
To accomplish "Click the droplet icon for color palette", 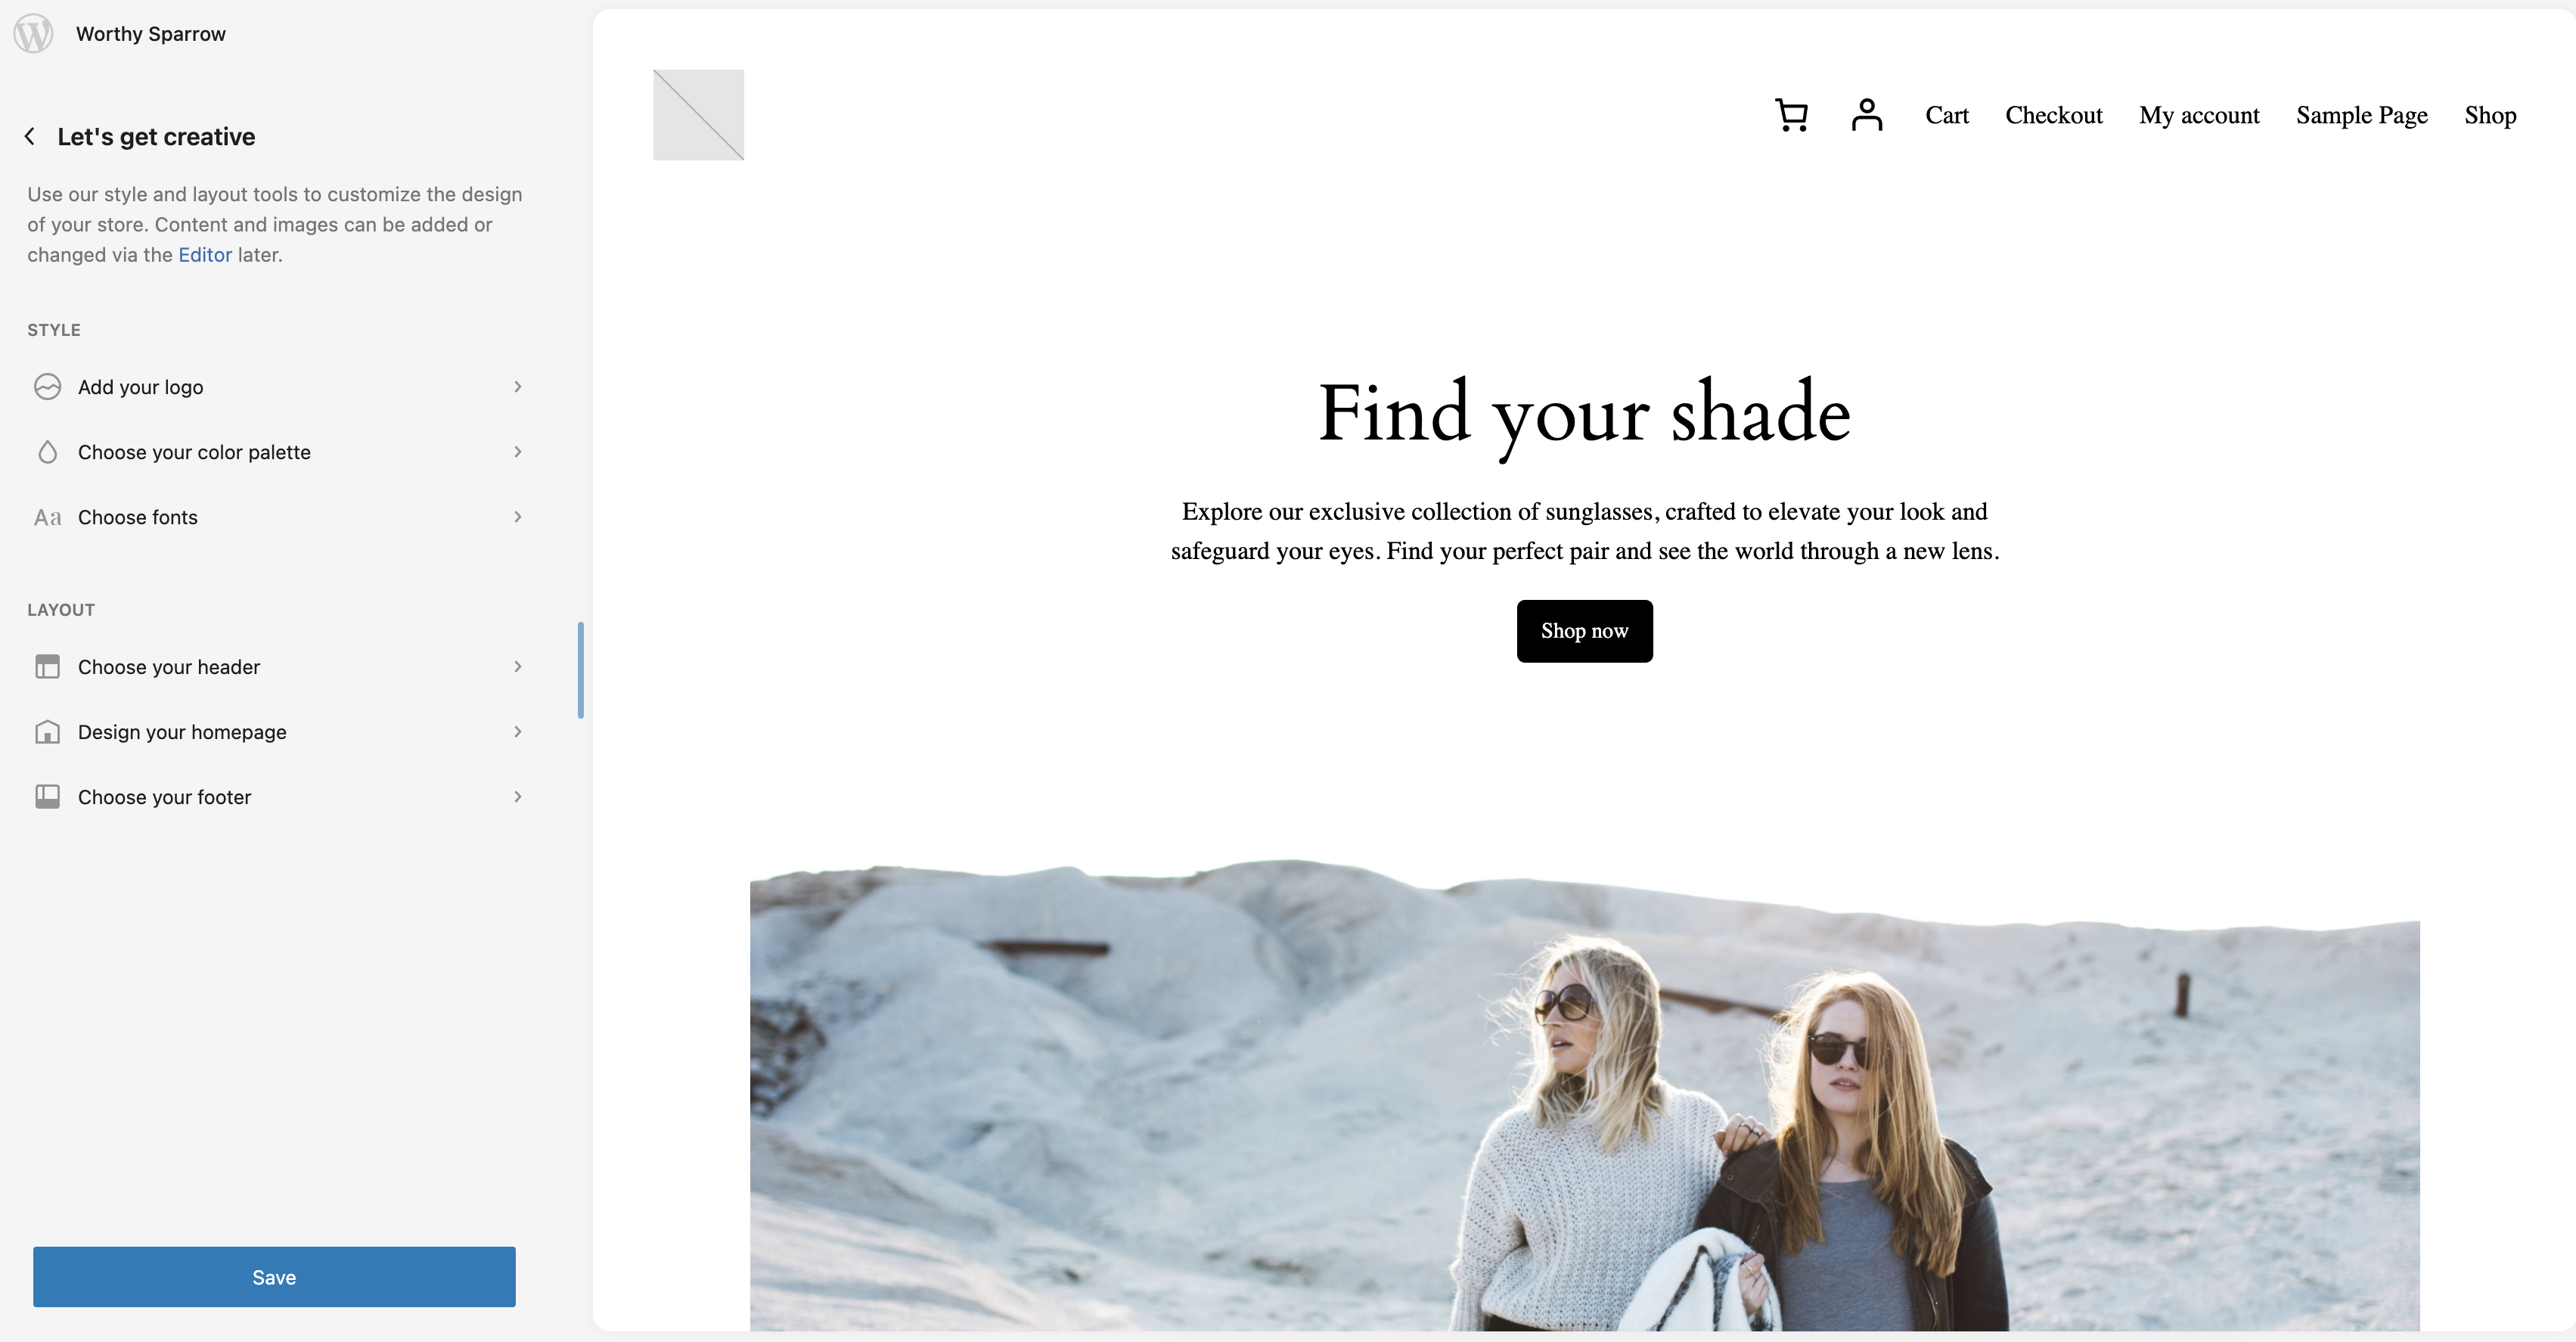I will click(x=47, y=452).
